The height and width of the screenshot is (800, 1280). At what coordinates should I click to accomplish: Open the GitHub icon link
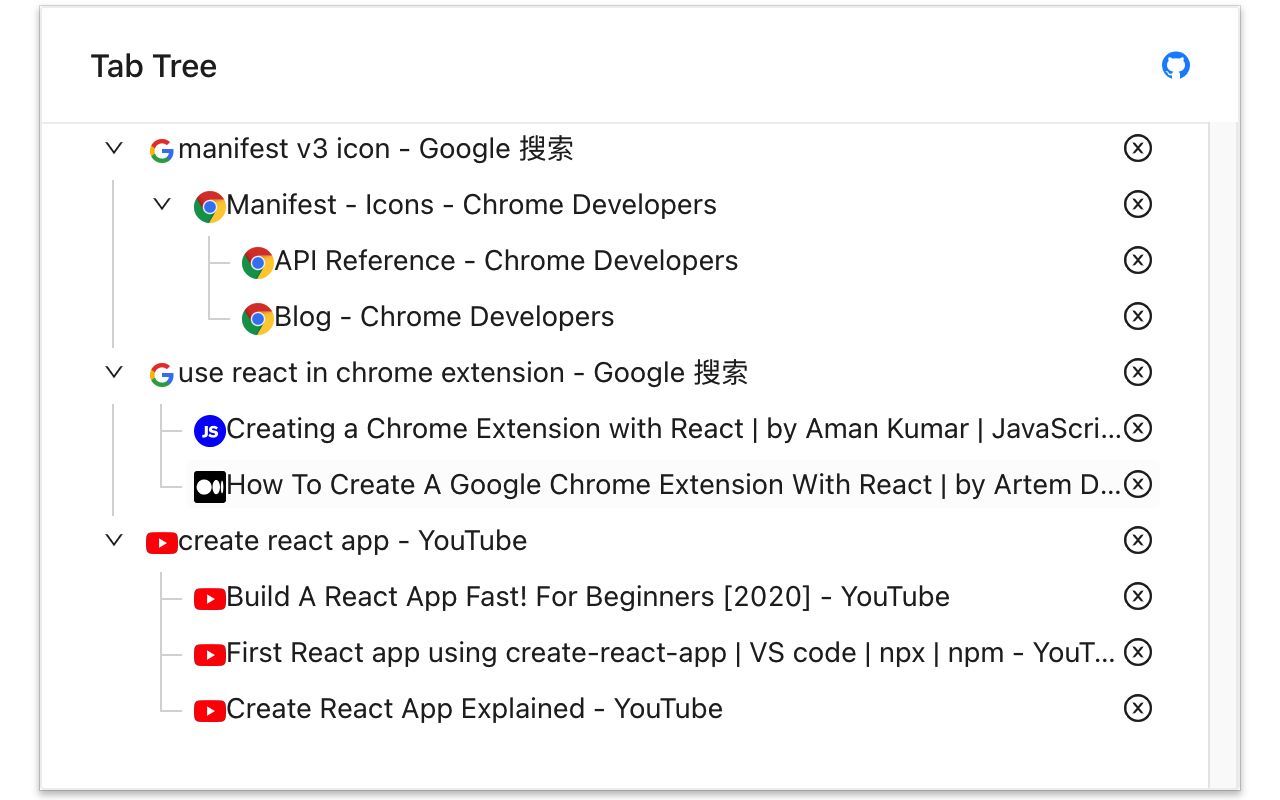(1176, 66)
